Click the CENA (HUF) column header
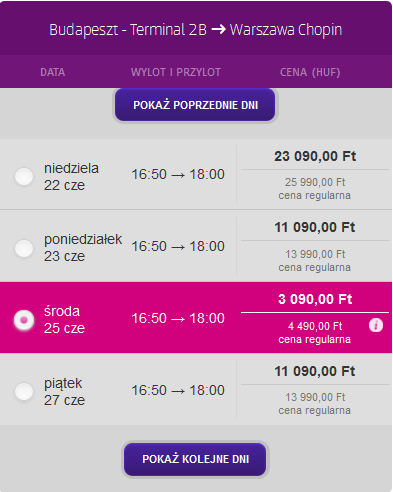The width and height of the screenshot is (393, 492). [x=310, y=72]
